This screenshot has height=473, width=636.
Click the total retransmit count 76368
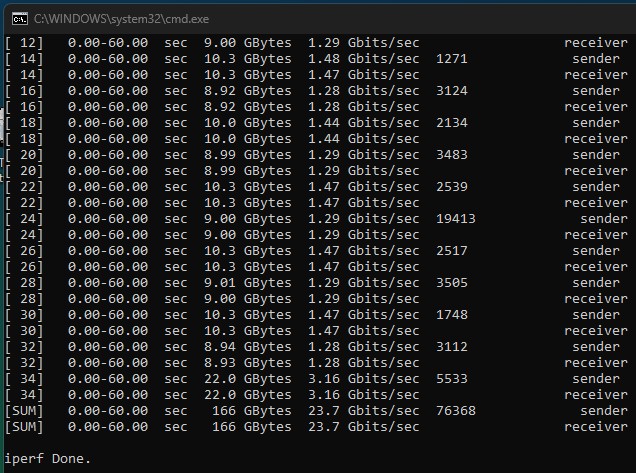click(x=456, y=411)
